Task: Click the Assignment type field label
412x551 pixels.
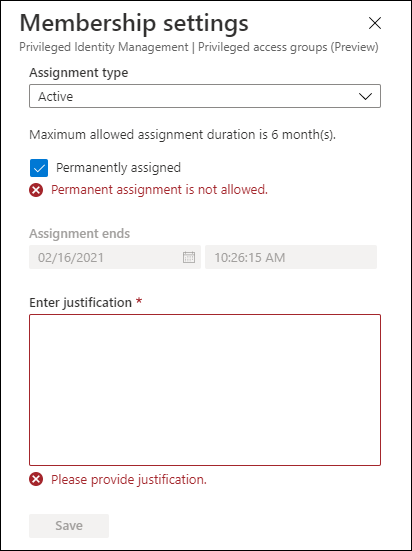Action: pyautogui.click(x=79, y=73)
